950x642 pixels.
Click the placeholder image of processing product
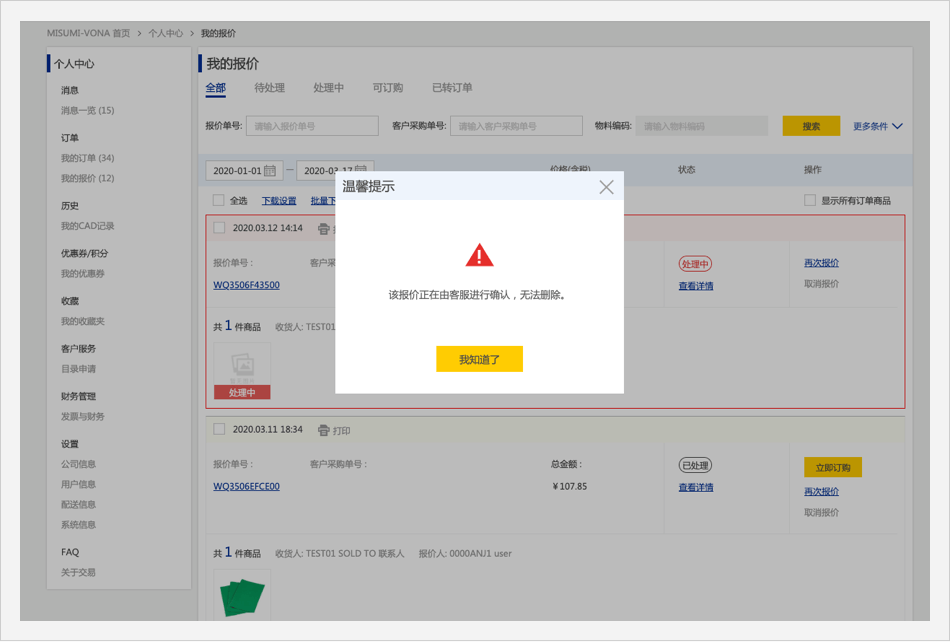(x=242, y=364)
